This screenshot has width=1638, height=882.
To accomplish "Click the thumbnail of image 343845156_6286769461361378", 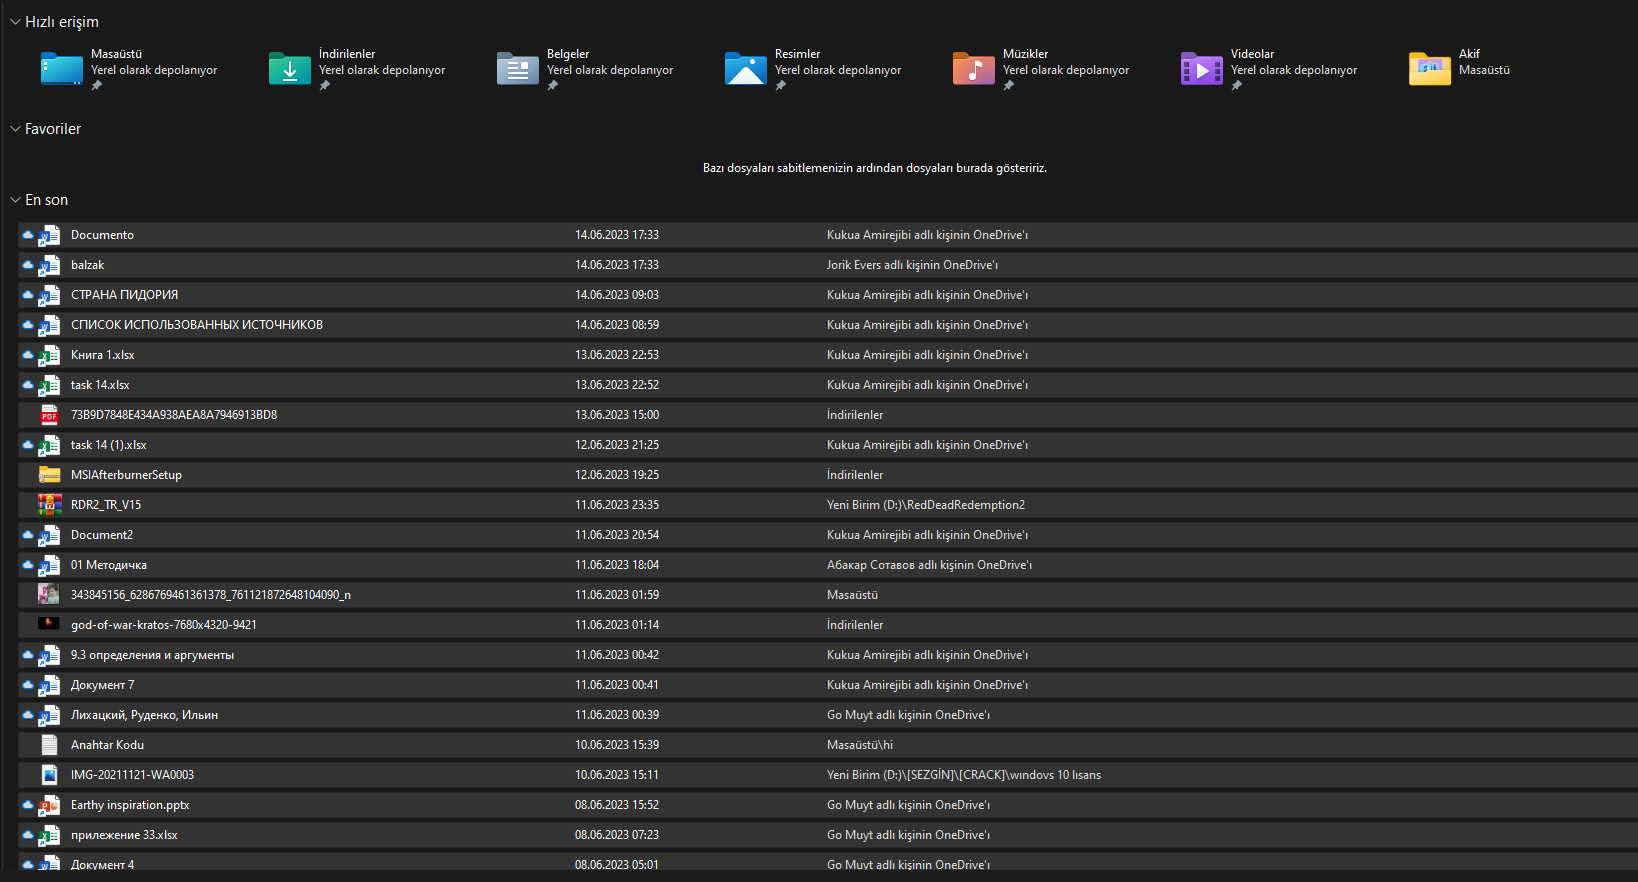I will 49,594.
